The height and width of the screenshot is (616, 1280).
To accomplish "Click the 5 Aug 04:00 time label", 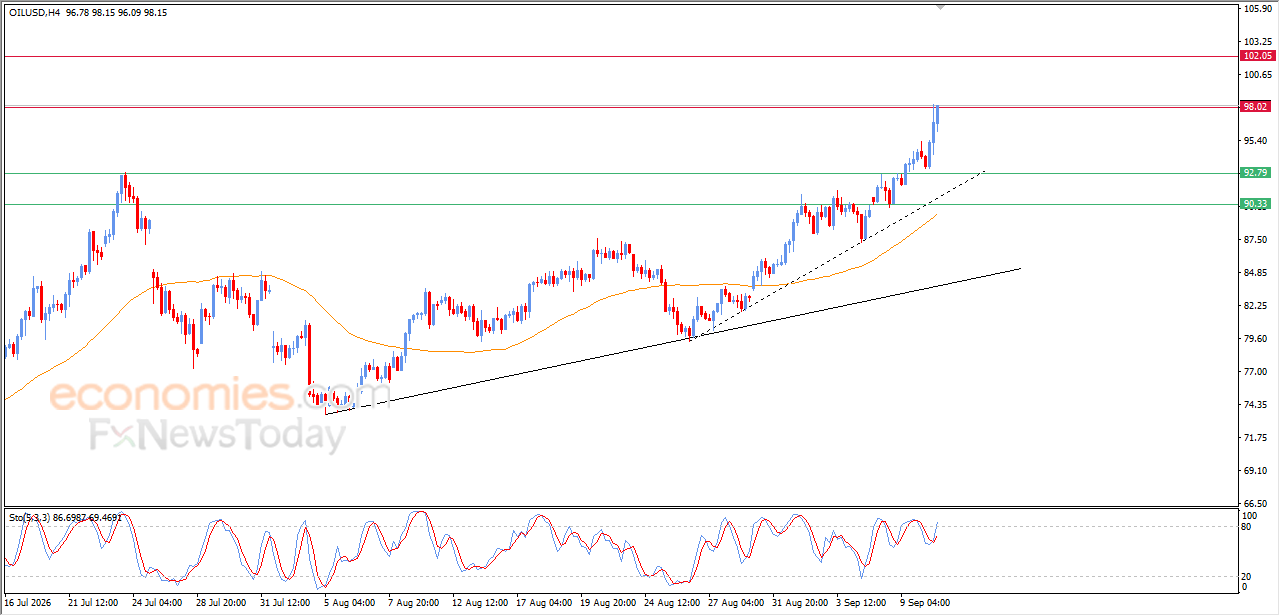I will (x=350, y=603).
